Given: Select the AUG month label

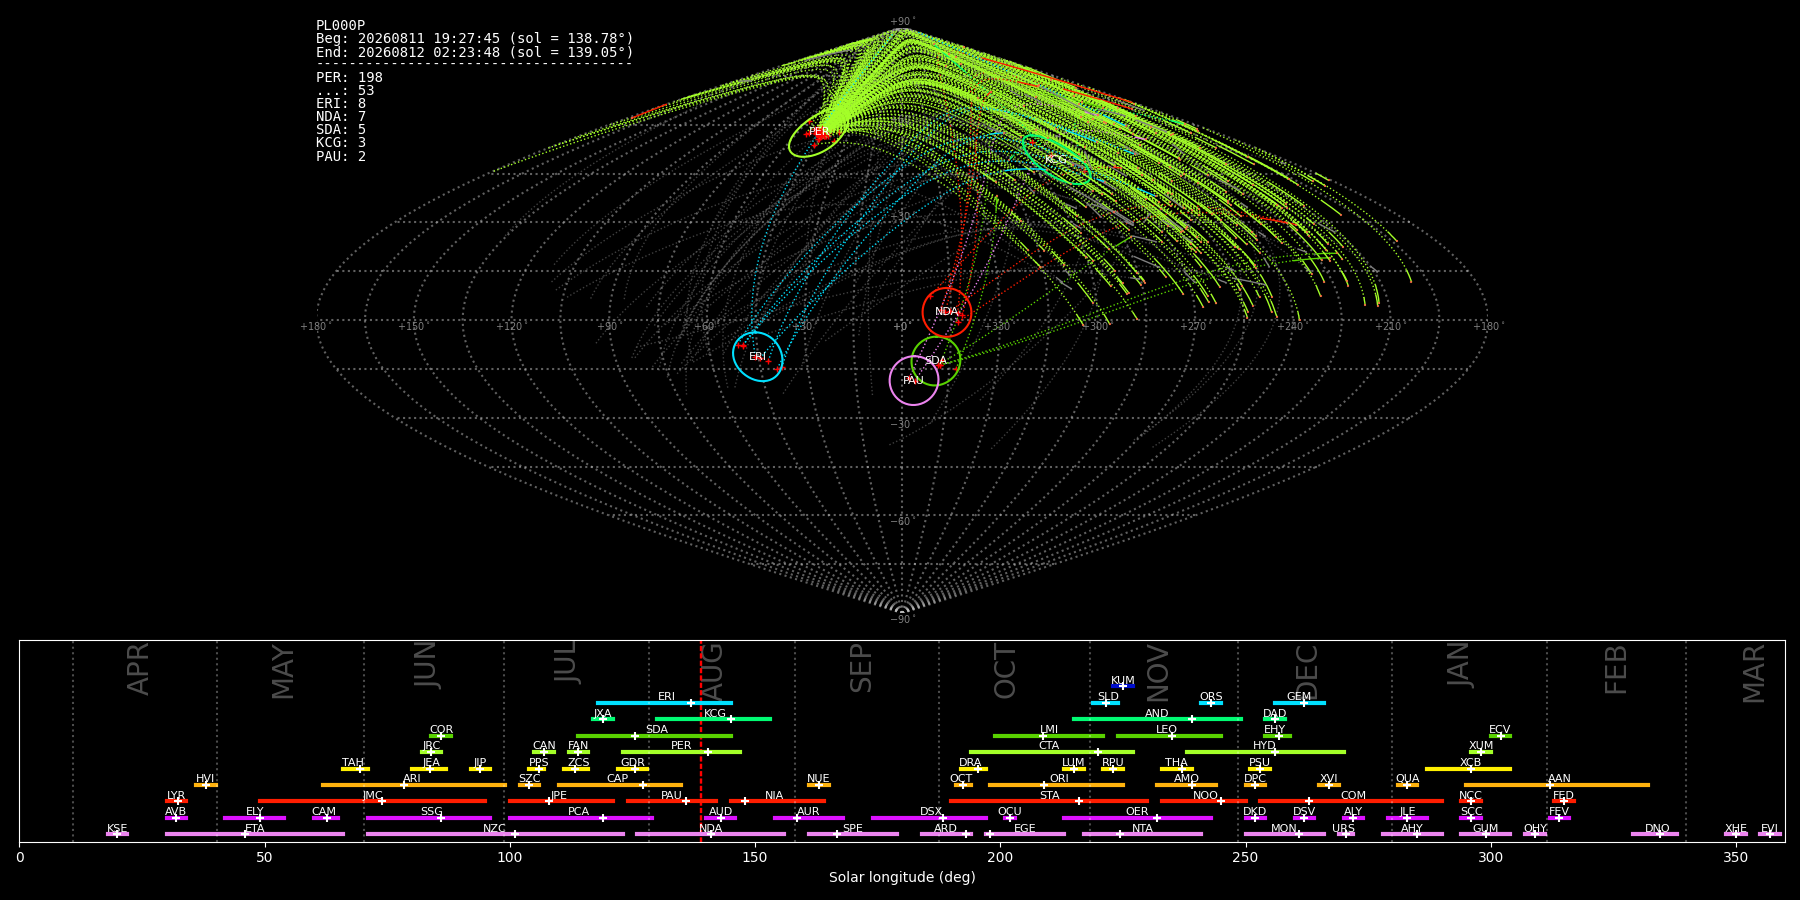Looking at the screenshot, I should [712, 671].
